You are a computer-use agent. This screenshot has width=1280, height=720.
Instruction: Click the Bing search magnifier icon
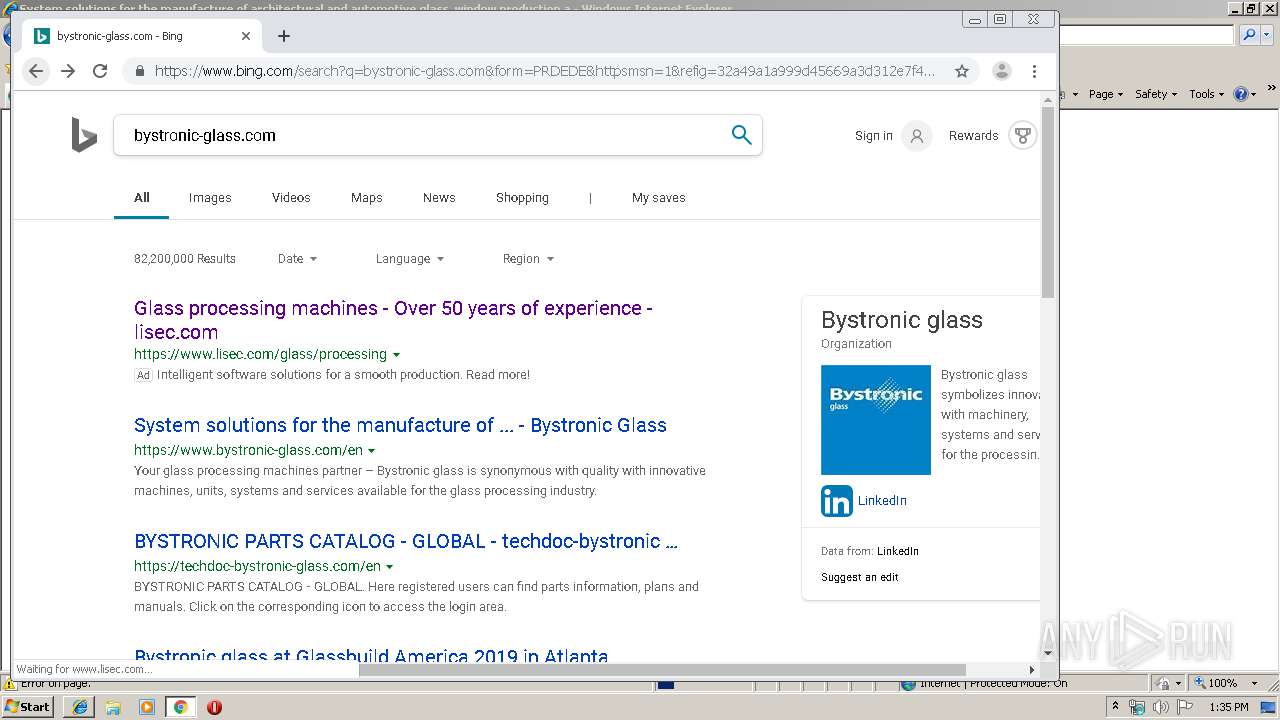point(741,135)
